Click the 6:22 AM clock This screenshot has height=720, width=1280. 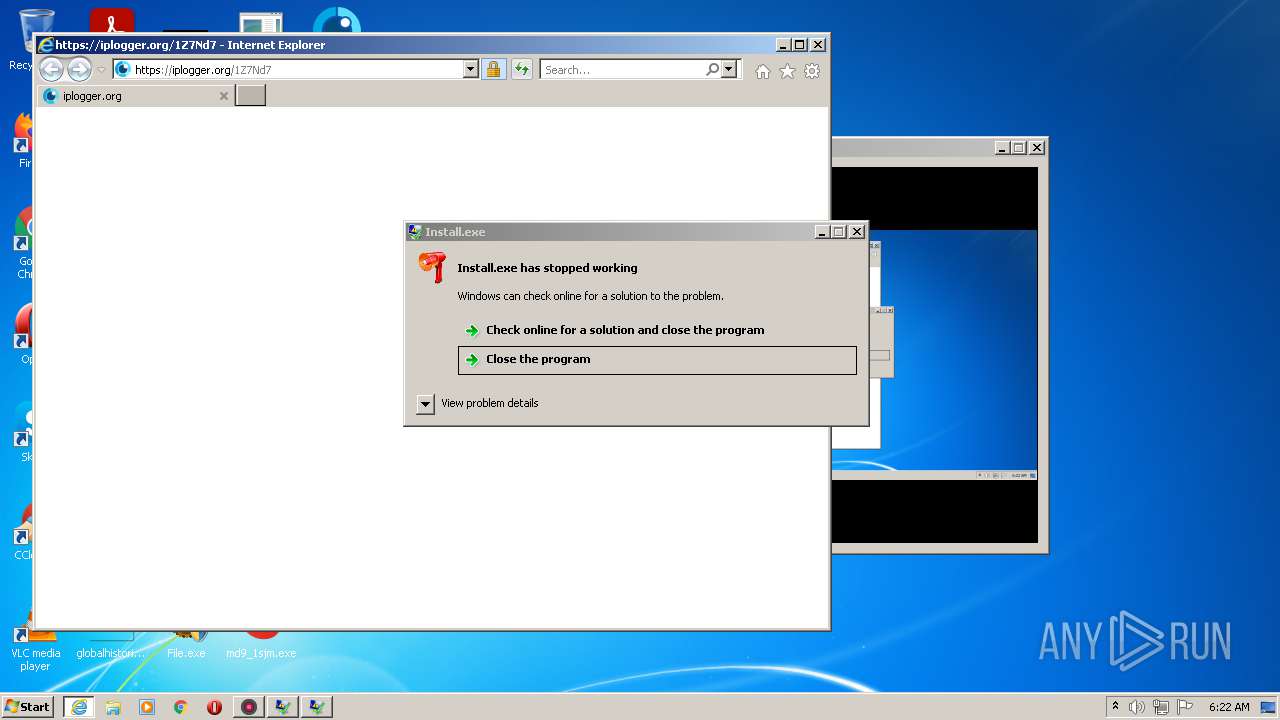click(1229, 707)
